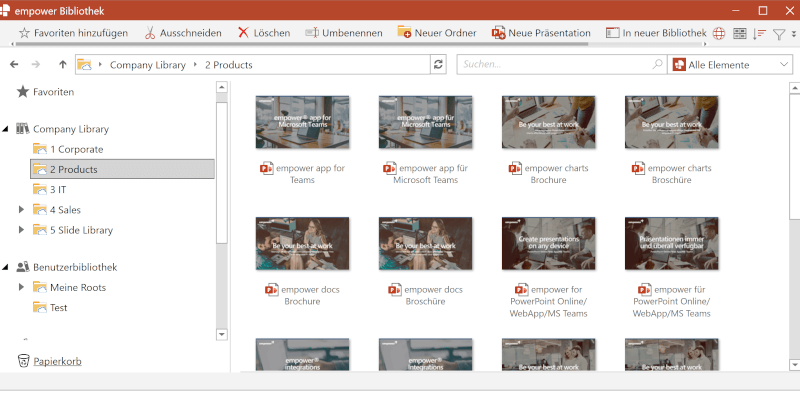Click the filter funnel icon
The width and height of the screenshot is (800, 414).
779,34
